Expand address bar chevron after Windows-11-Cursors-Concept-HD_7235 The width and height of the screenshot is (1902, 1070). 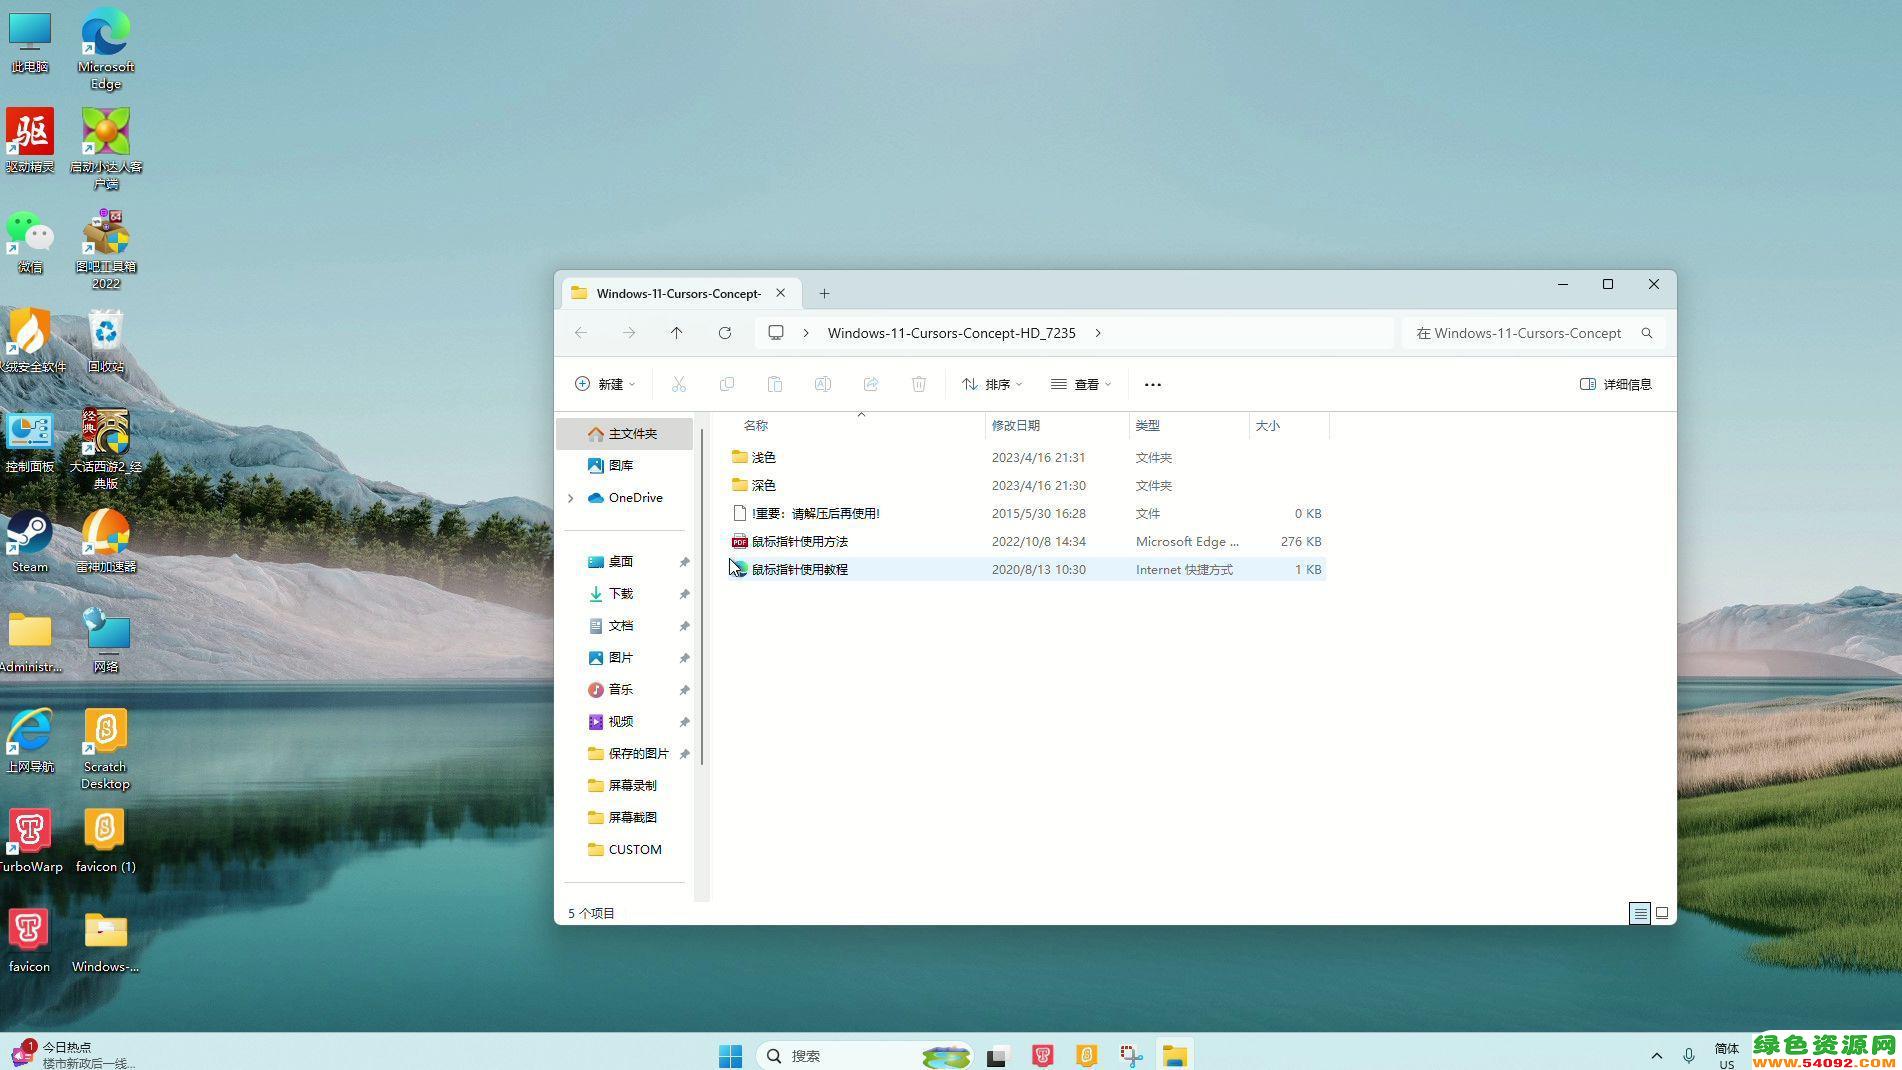pos(1098,333)
